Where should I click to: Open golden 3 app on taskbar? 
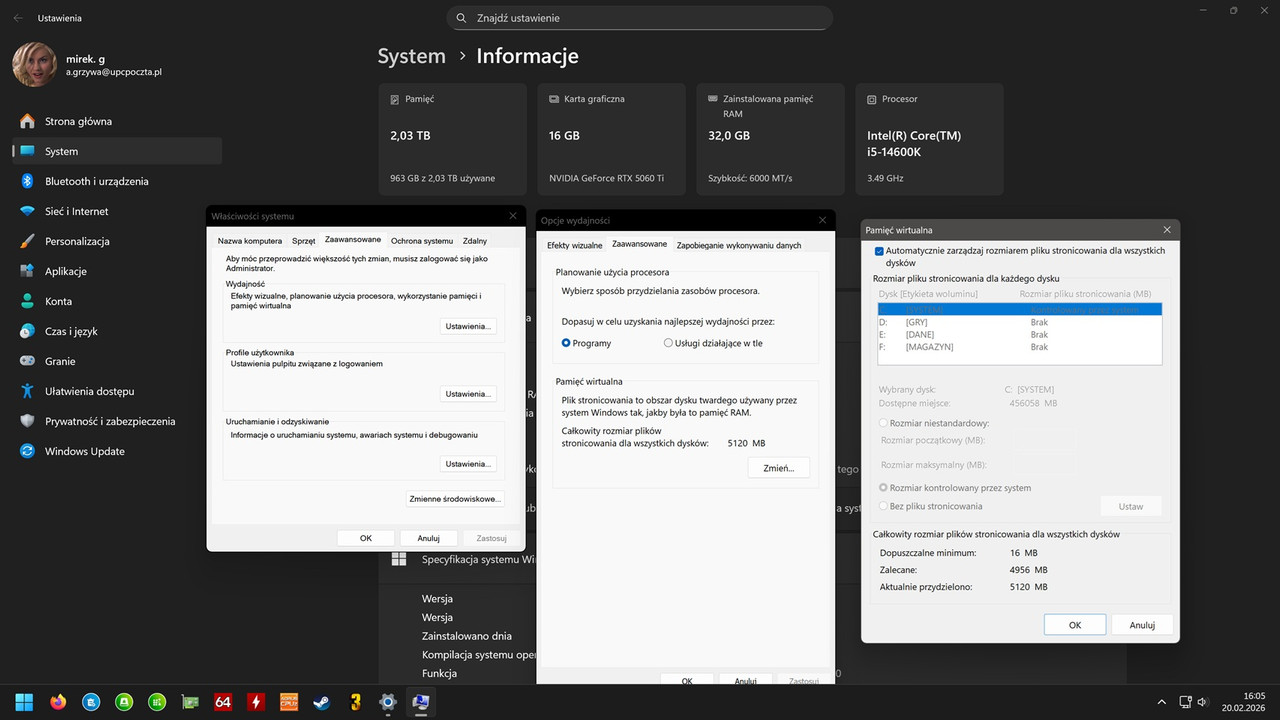point(355,702)
